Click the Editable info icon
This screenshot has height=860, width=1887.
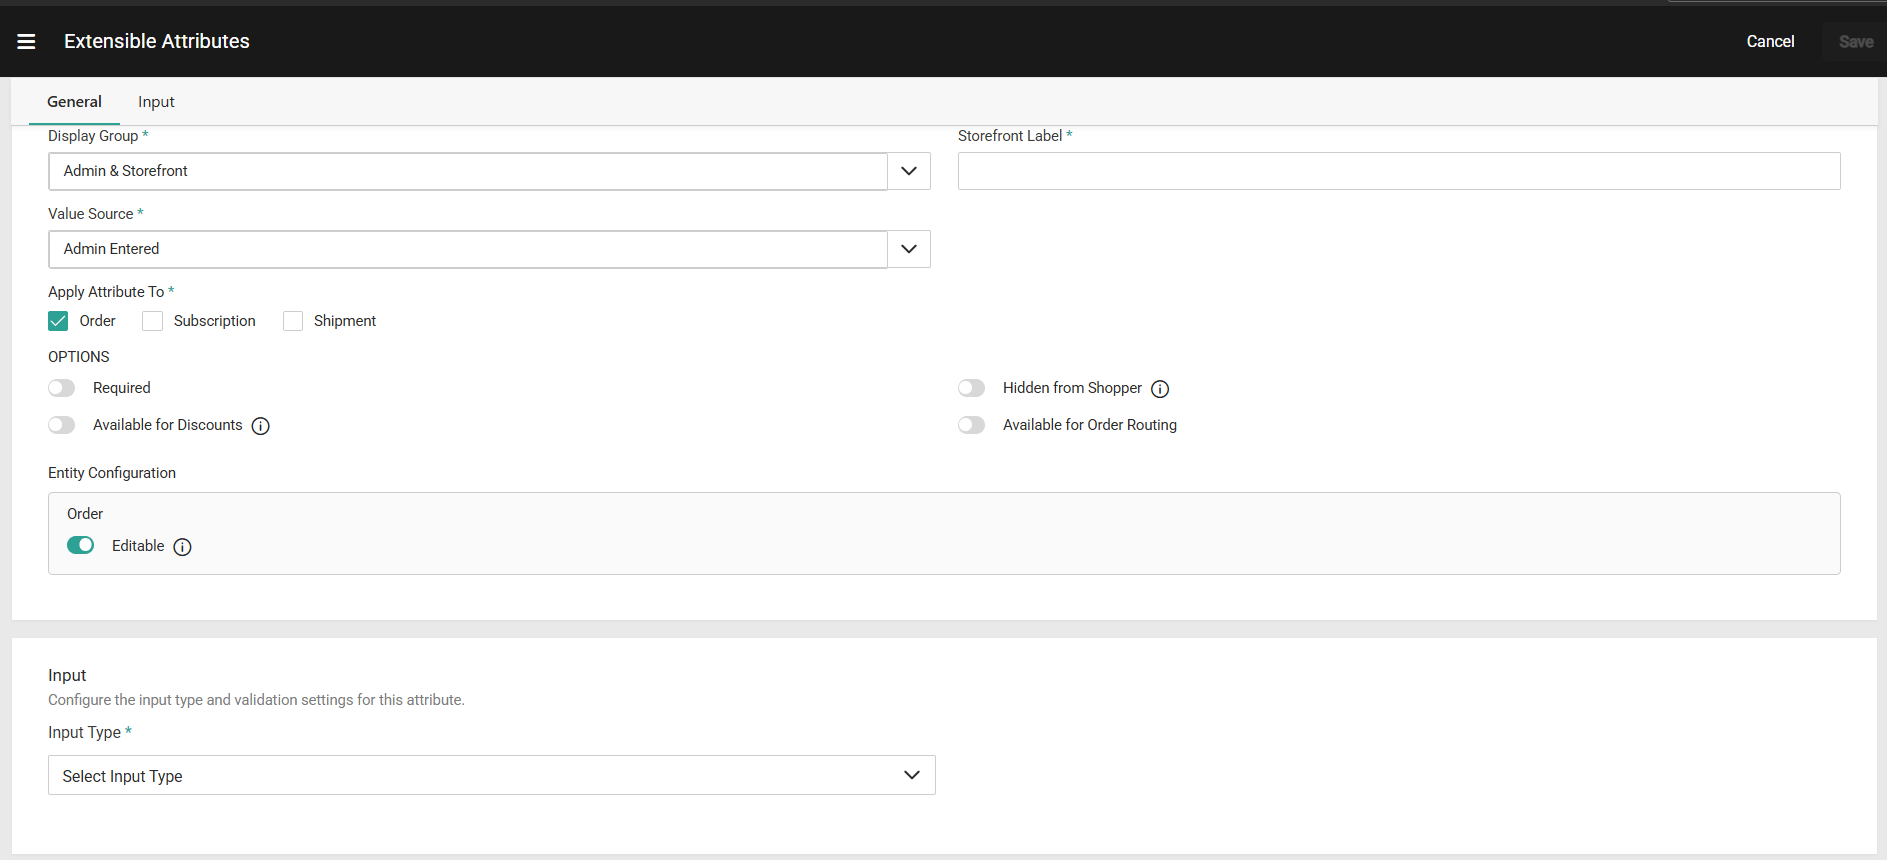[182, 547]
